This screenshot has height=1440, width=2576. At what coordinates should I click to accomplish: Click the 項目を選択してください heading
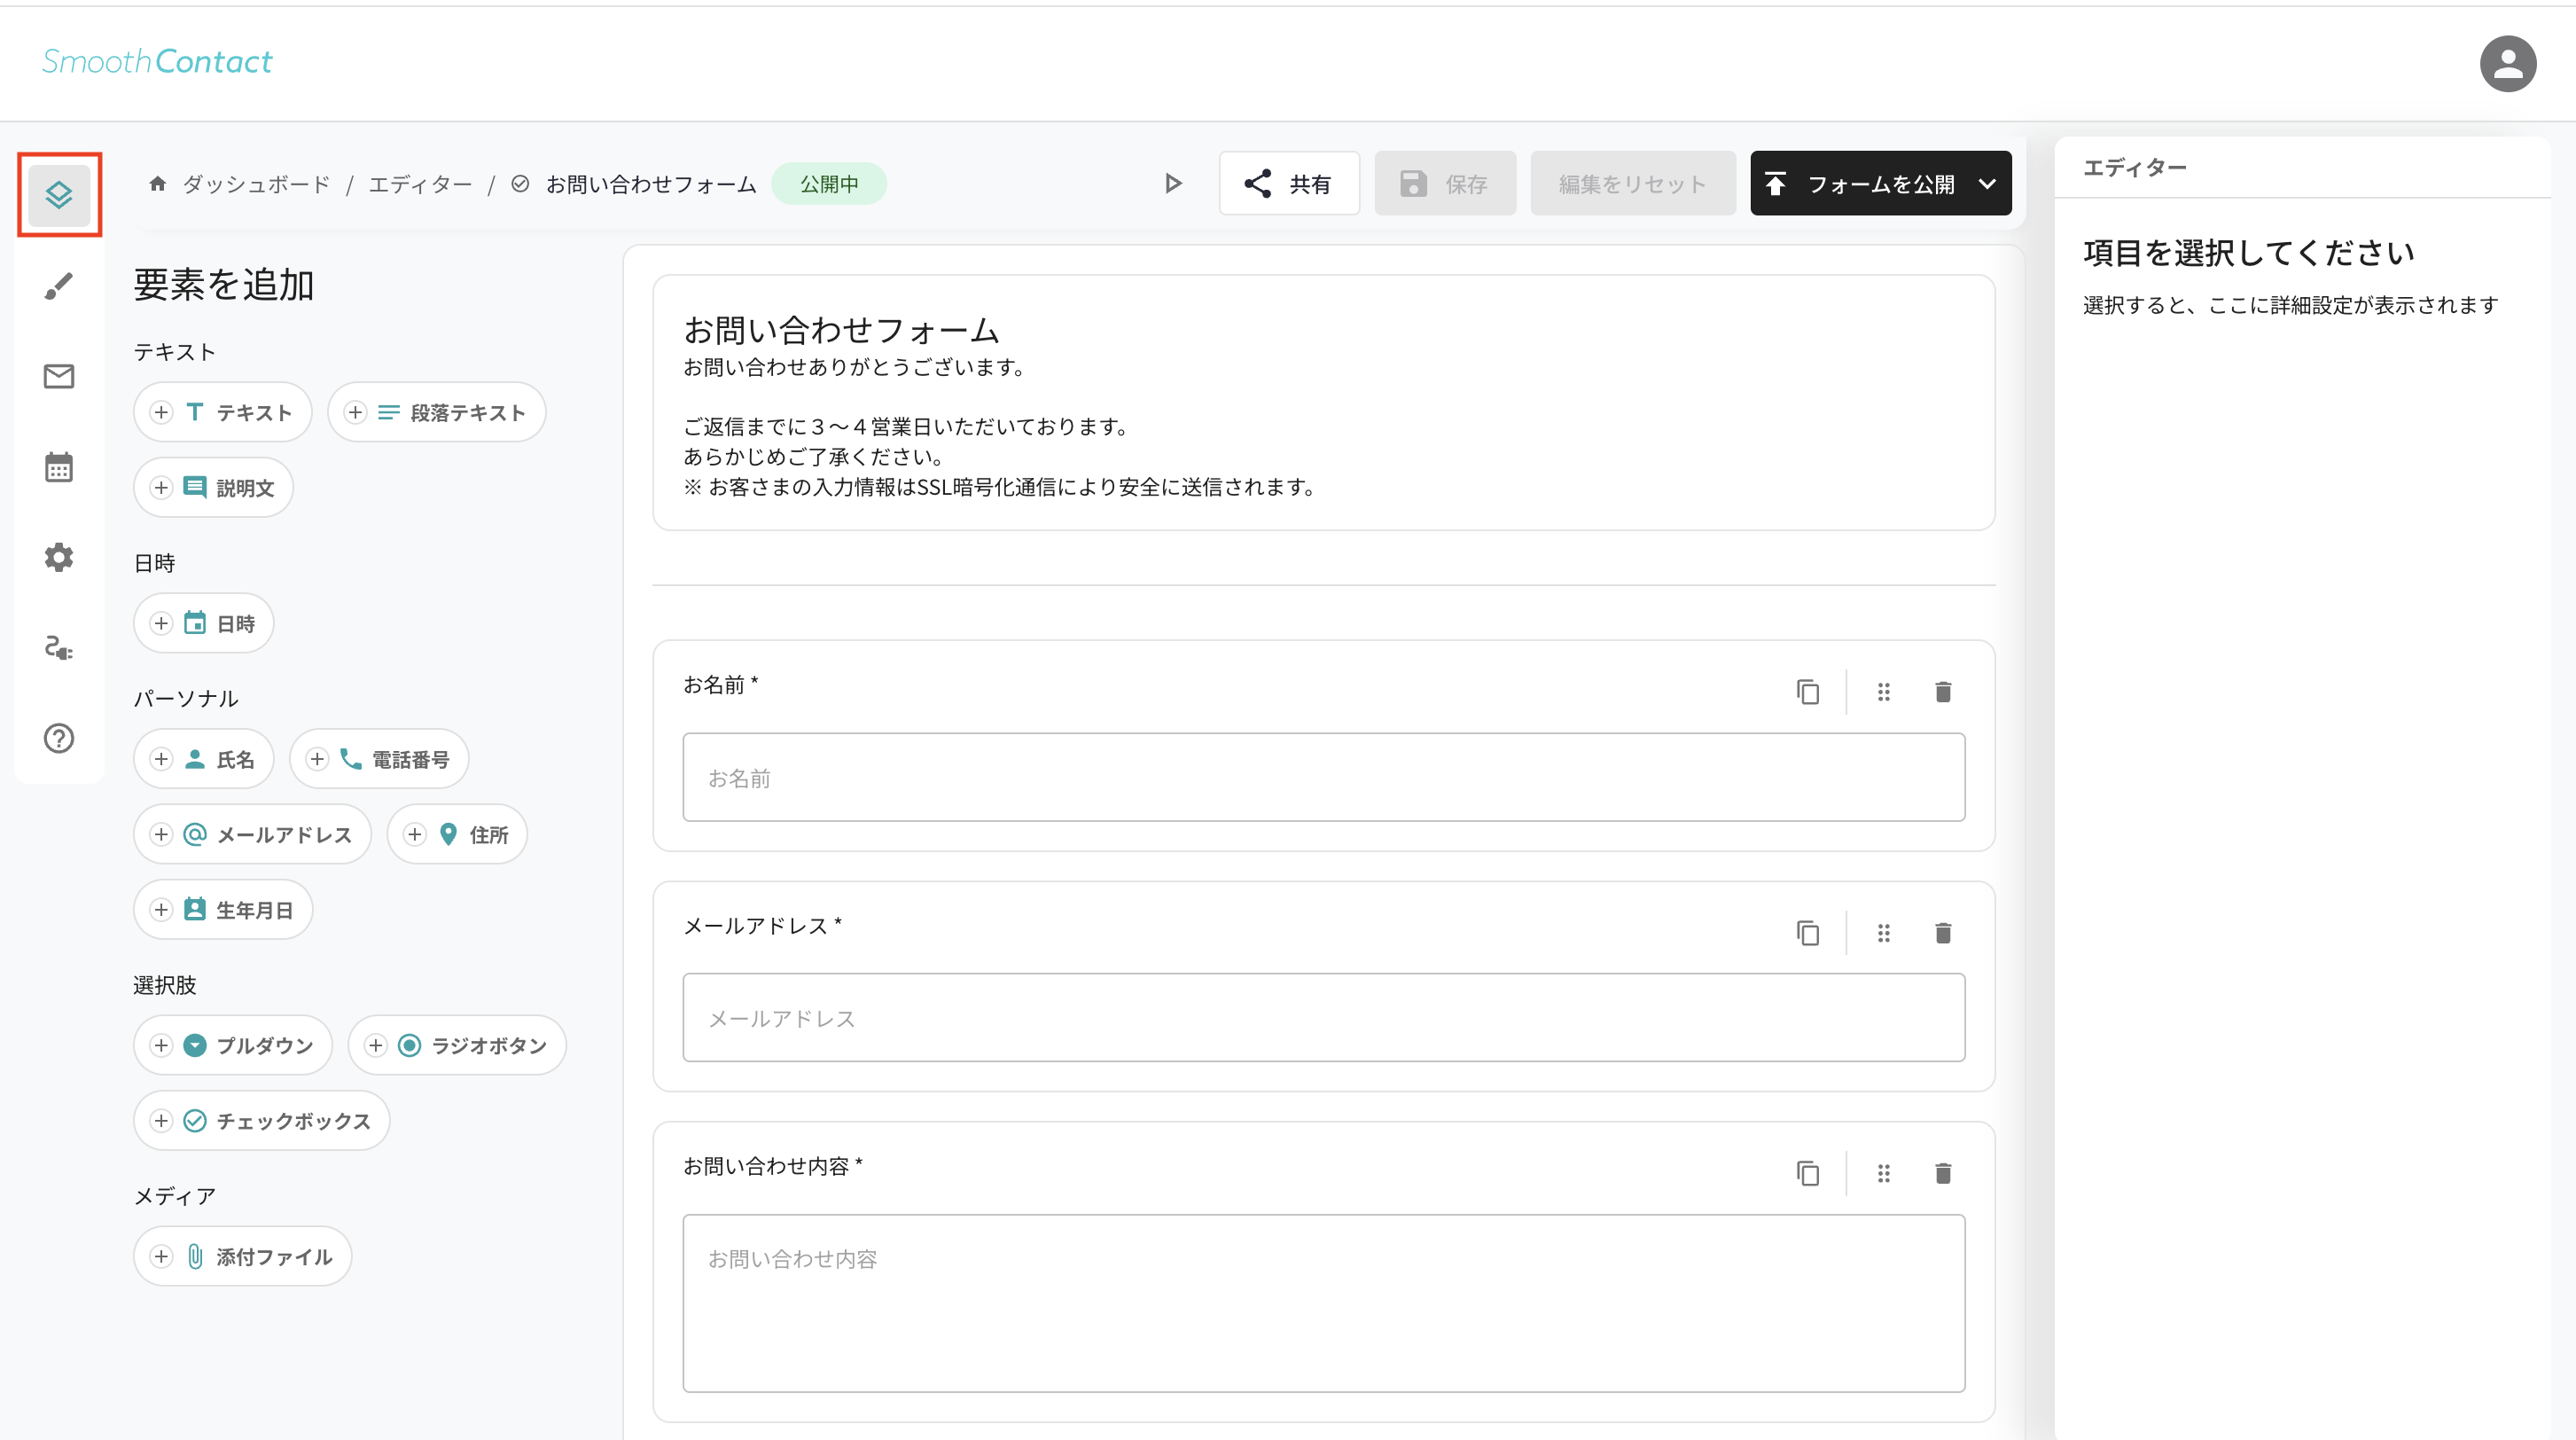tap(2249, 252)
